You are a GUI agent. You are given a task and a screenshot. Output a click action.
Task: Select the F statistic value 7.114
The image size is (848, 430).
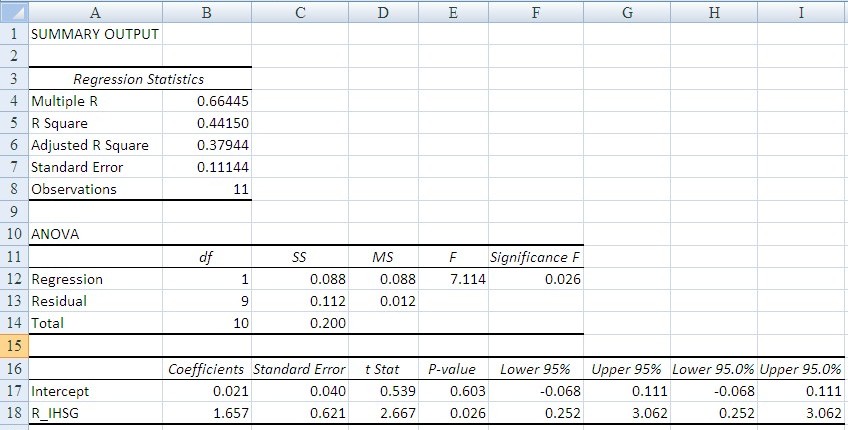coord(455,279)
